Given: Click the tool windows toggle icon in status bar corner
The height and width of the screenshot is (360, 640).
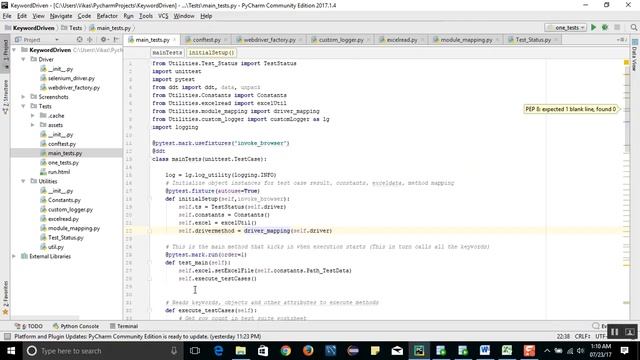Looking at the screenshot, I should (x=7, y=336).
